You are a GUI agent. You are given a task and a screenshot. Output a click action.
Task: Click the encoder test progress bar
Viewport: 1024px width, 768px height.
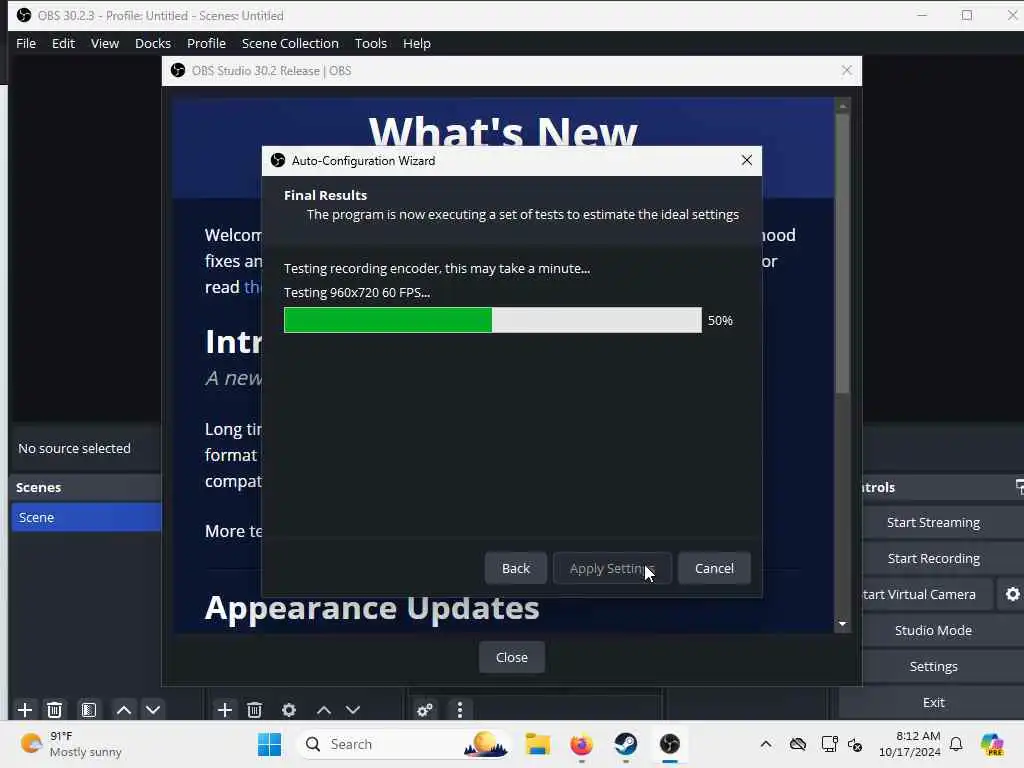493,320
